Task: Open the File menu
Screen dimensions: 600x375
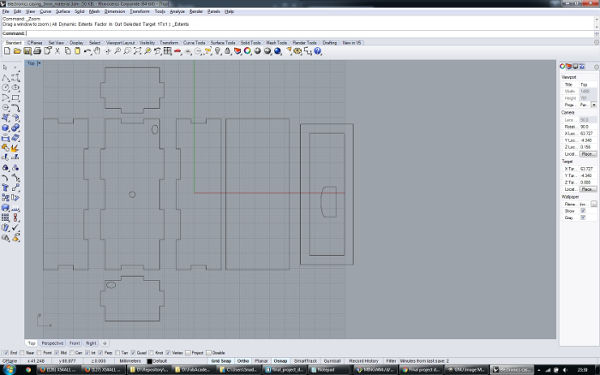Action: click(x=6, y=11)
